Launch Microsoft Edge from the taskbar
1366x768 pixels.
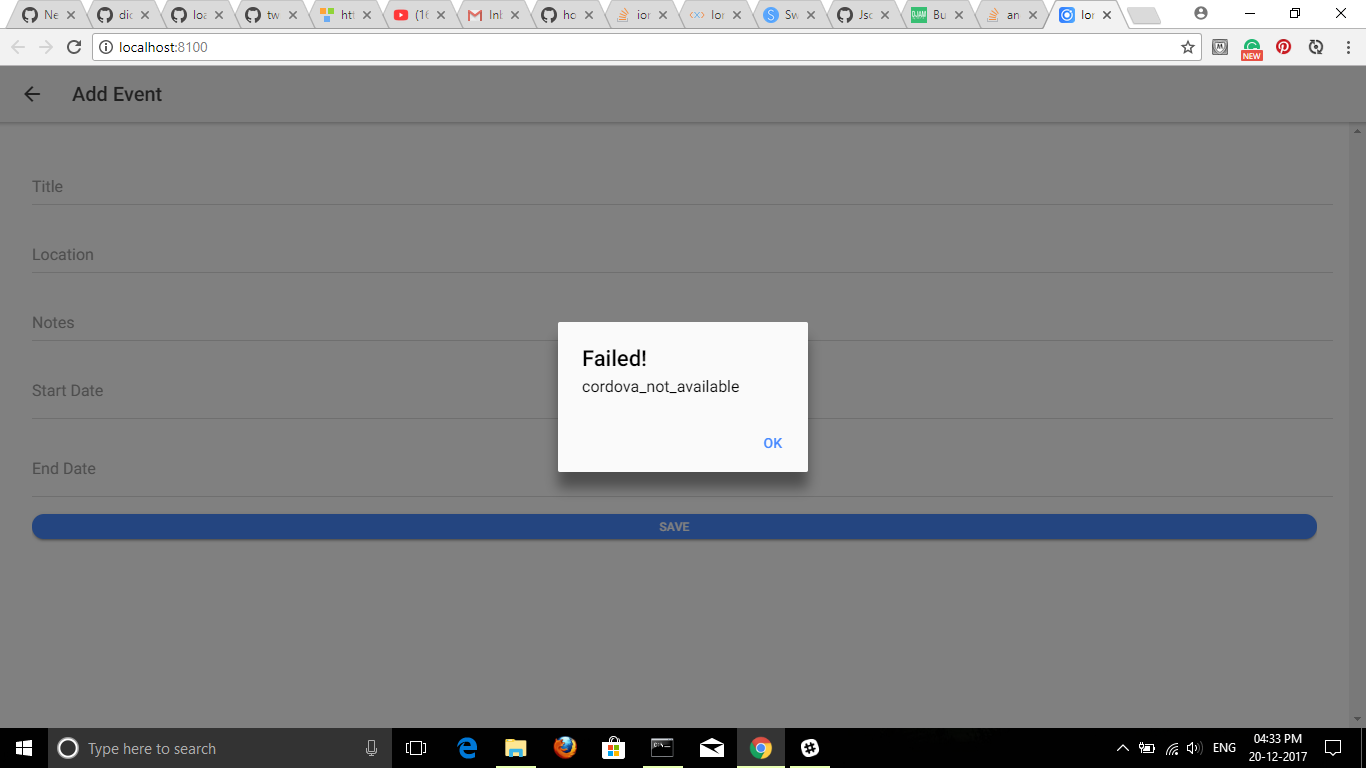(x=467, y=748)
